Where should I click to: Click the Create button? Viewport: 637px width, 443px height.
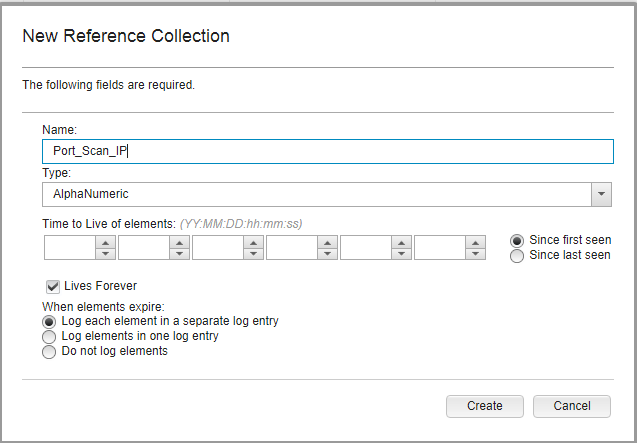pos(485,406)
